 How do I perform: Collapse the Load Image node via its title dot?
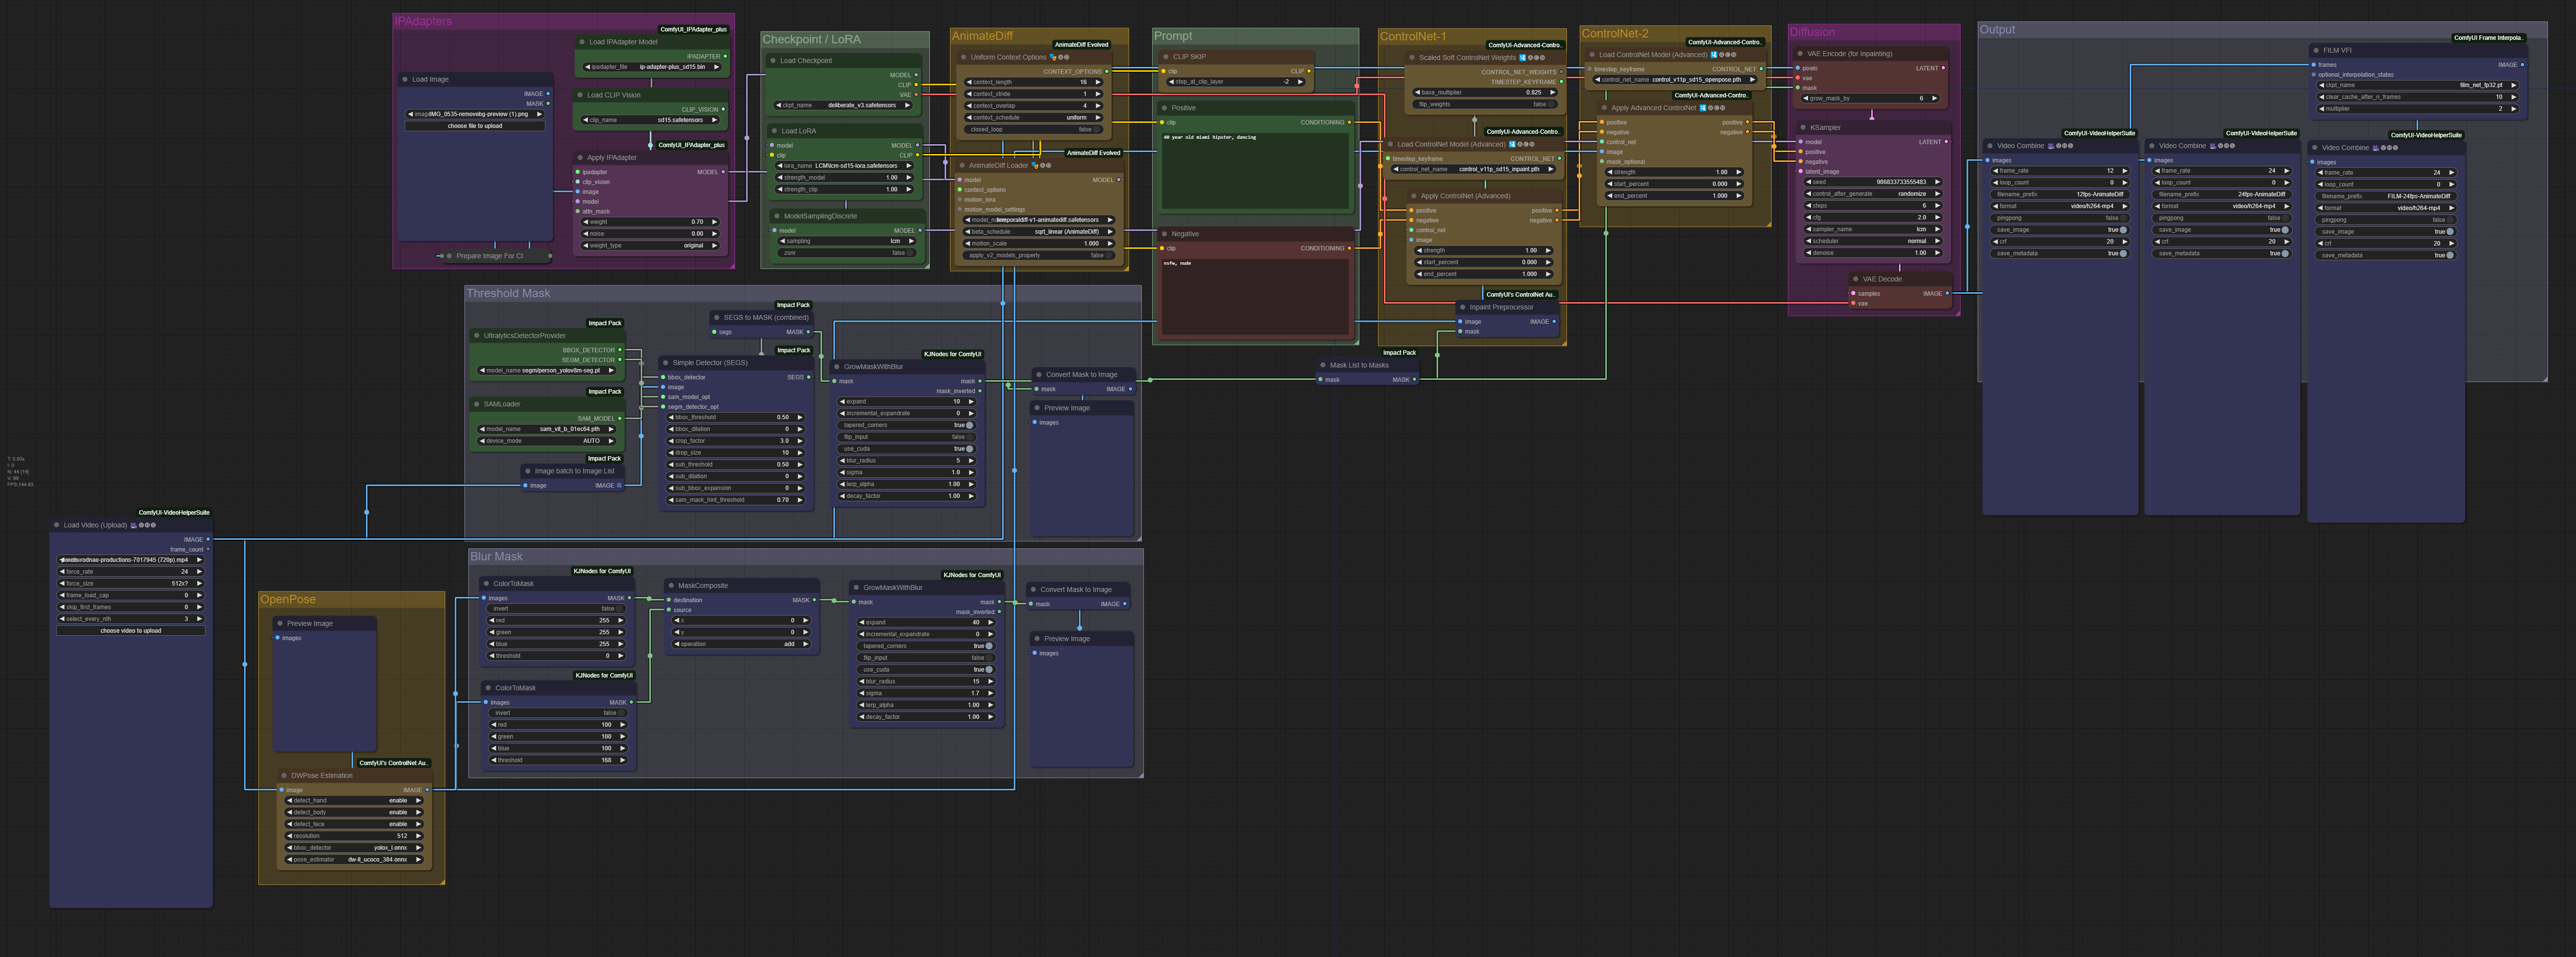click(405, 79)
